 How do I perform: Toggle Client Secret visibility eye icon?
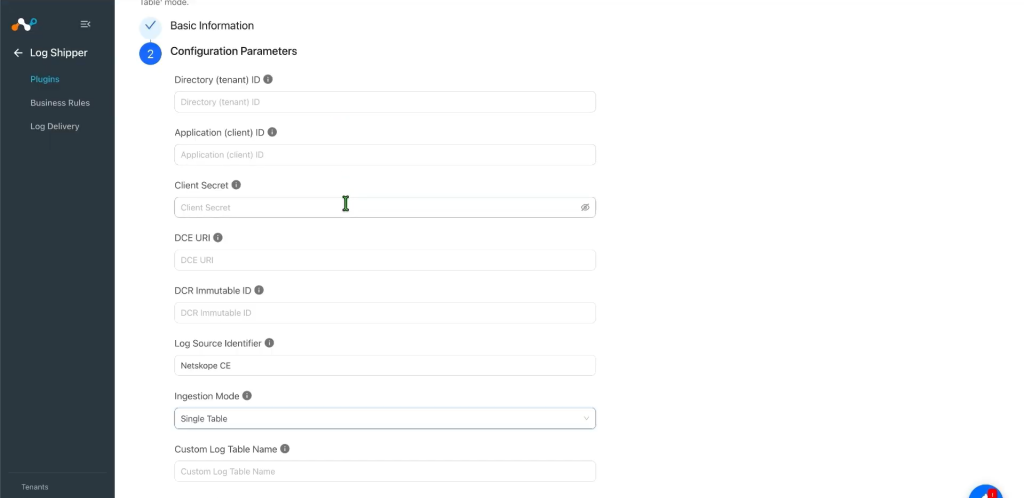[x=585, y=208]
